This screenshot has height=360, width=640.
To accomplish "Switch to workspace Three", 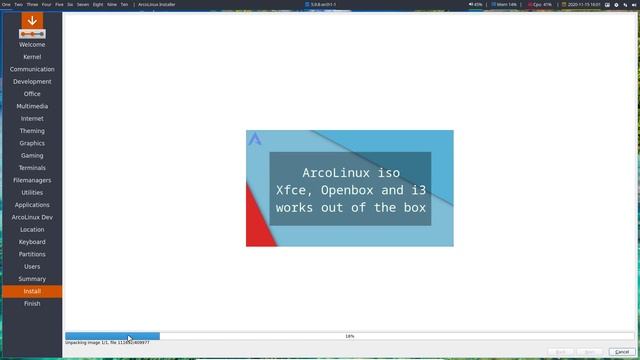I will pyautogui.click(x=32, y=4).
